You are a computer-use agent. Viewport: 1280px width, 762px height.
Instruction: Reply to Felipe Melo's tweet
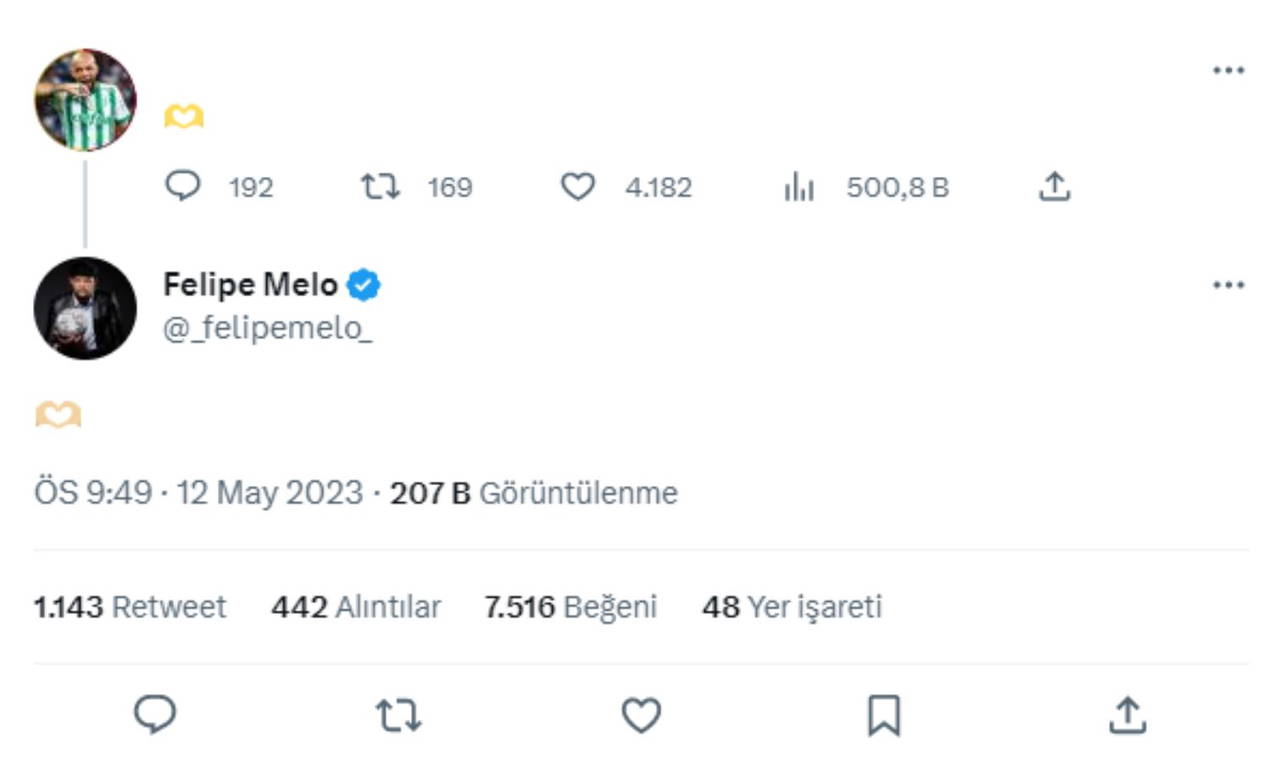point(155,715)
